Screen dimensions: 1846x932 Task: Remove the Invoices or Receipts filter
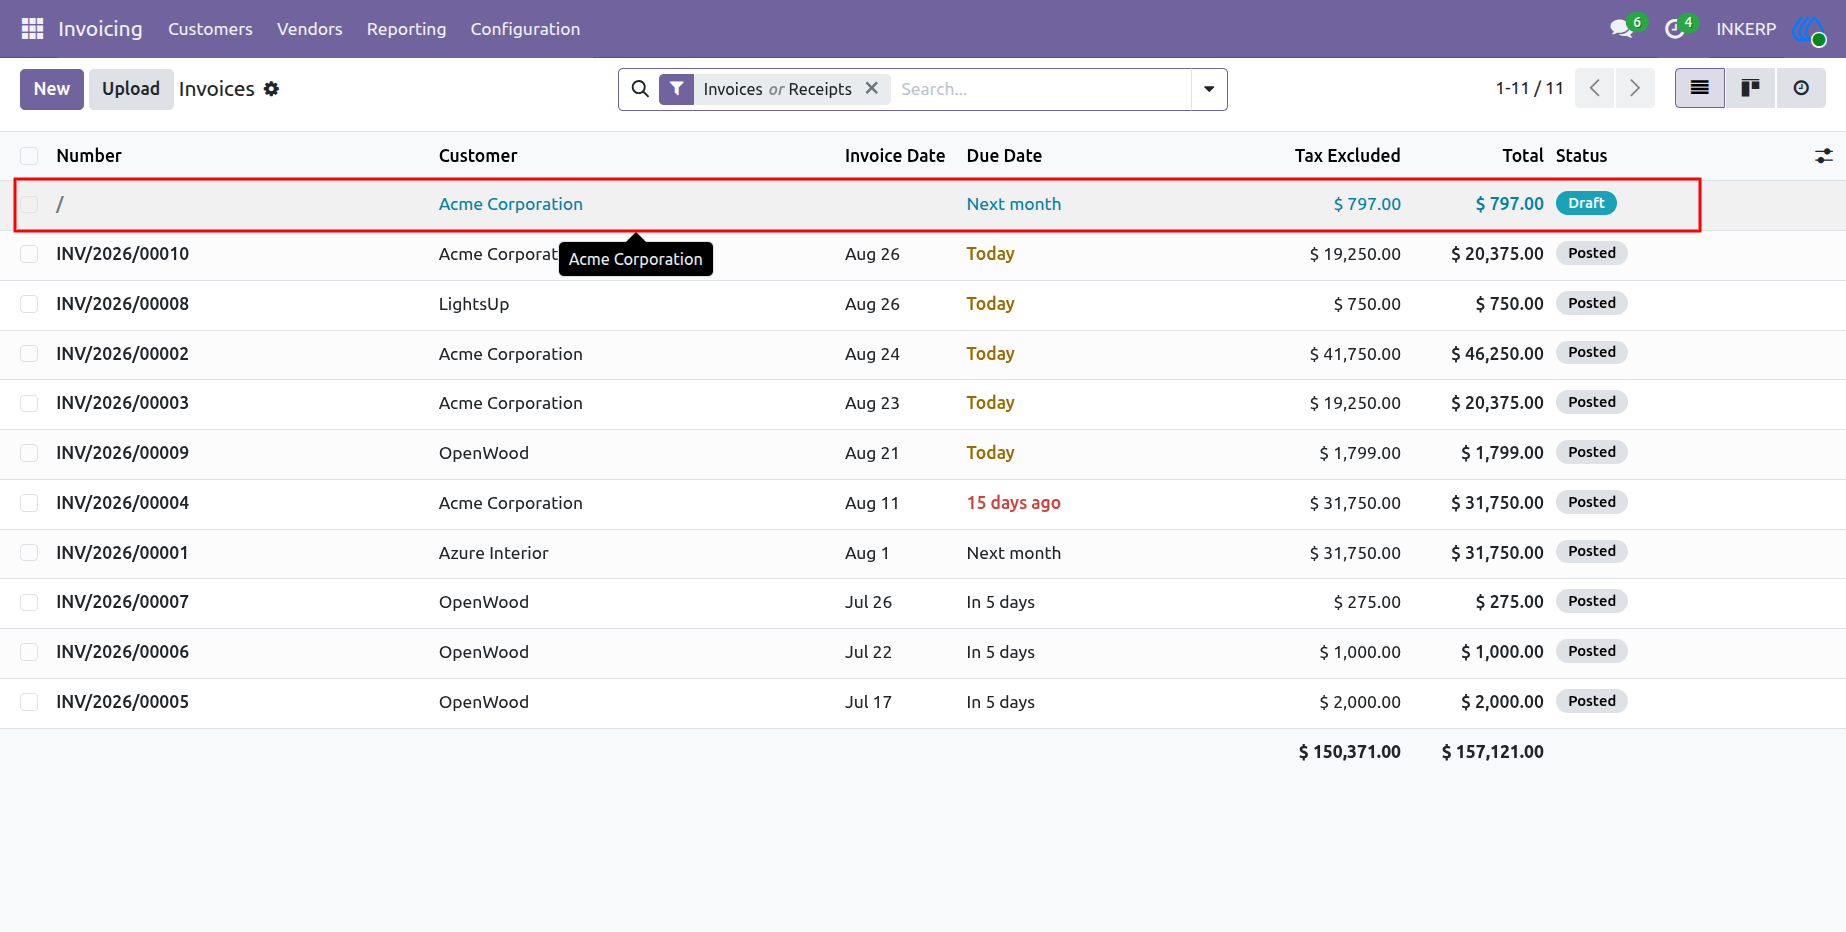[x=872, y=88]
